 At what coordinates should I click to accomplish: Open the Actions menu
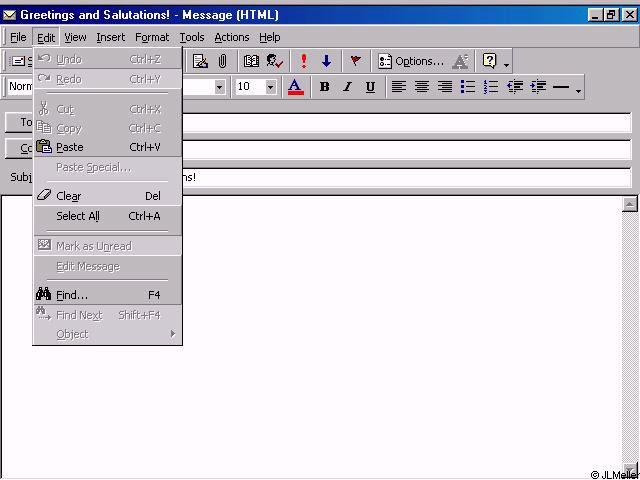232,38
